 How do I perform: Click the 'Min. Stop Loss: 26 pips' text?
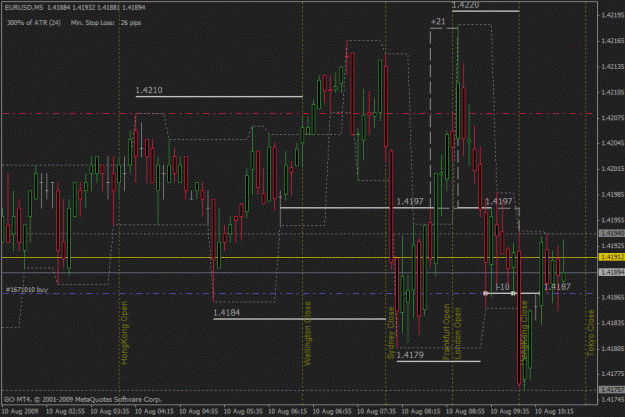coord(106,23)
